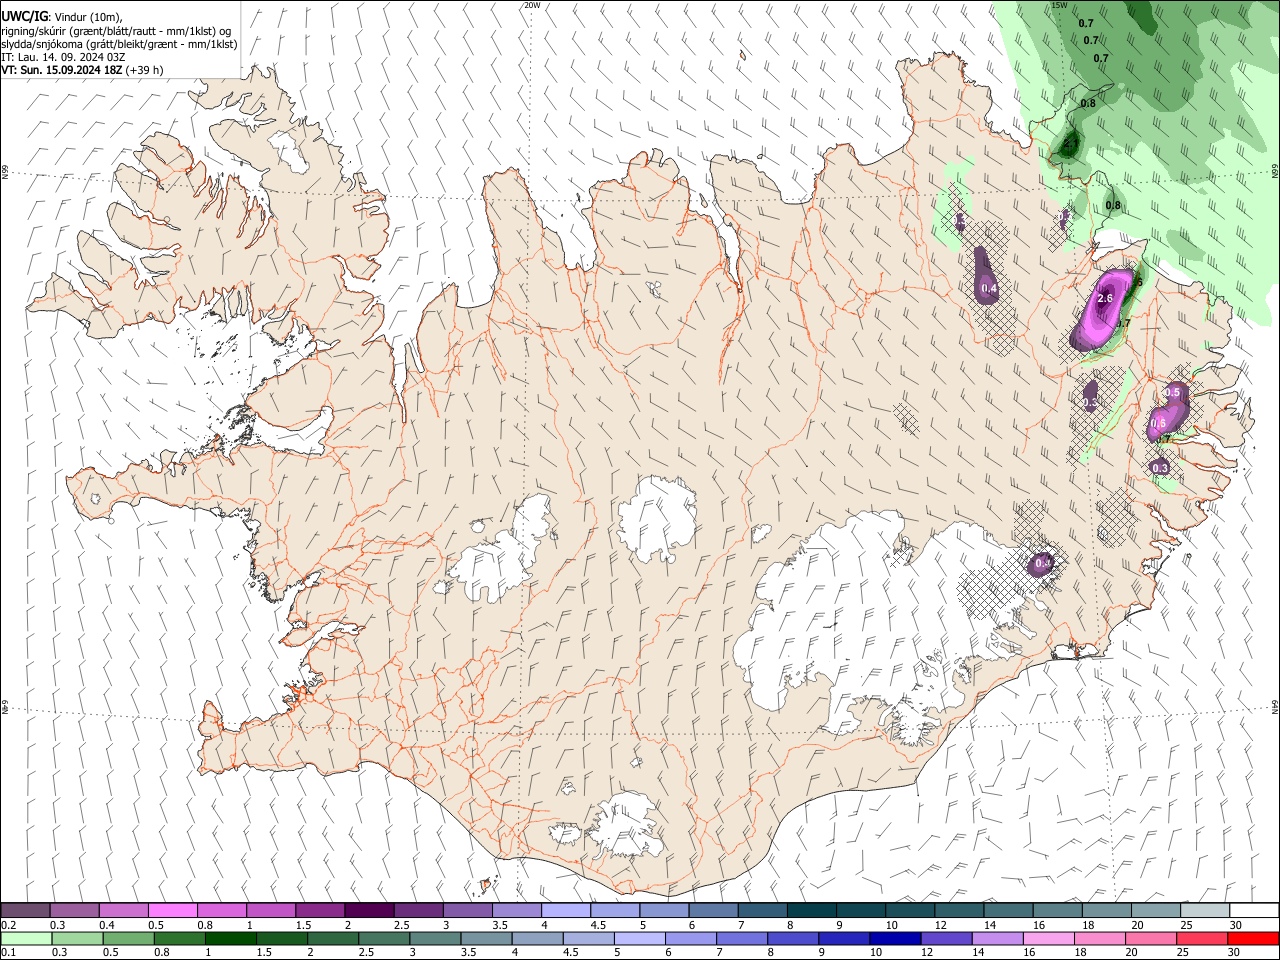Select the lower legend swatch labeled 2.5
1280x960 pixels.
coord(384,938)
